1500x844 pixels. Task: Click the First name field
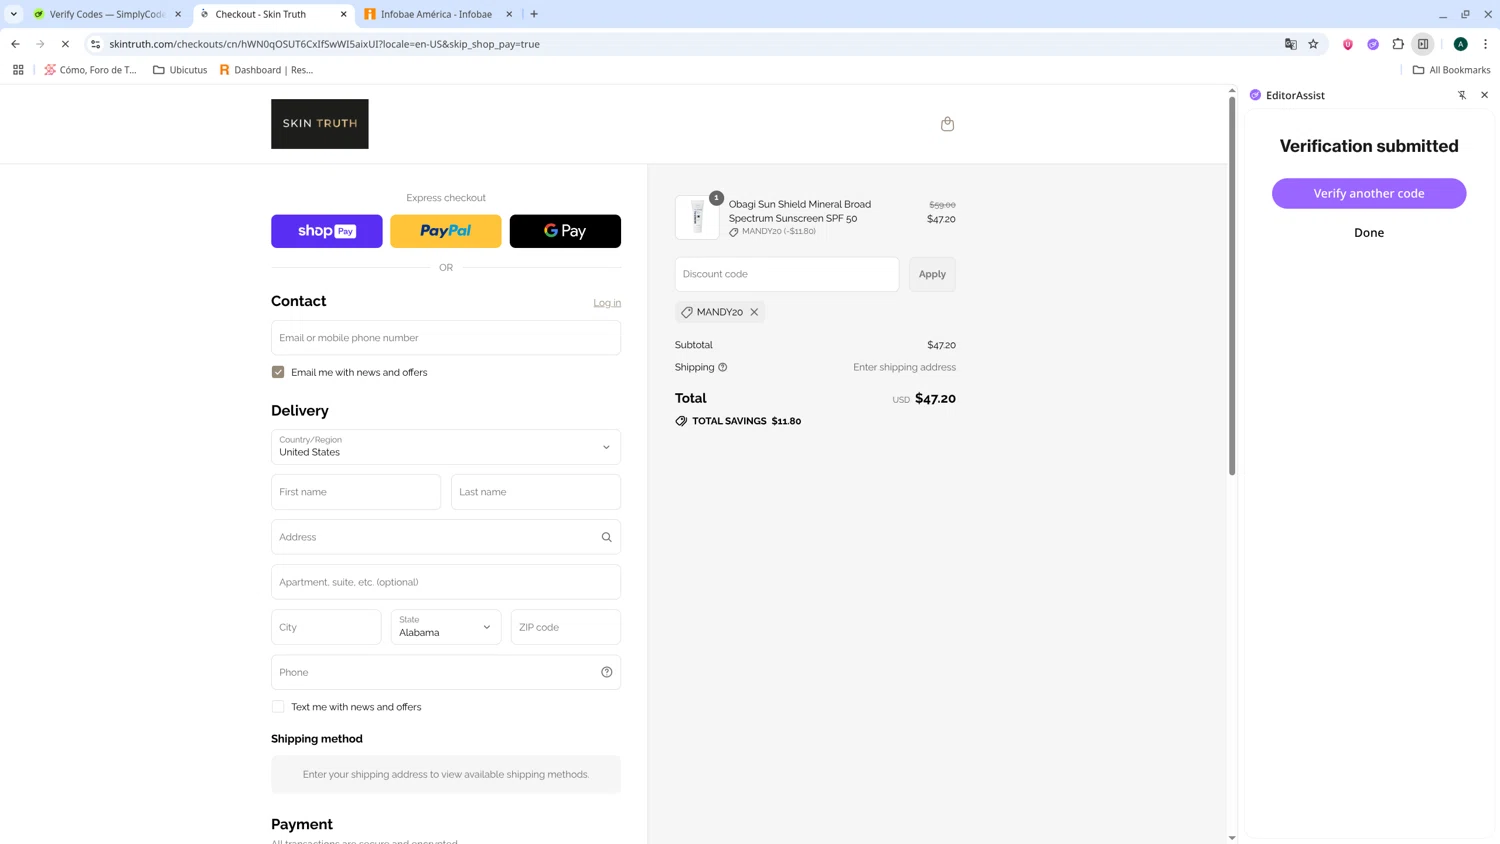[x=356, y=492]
